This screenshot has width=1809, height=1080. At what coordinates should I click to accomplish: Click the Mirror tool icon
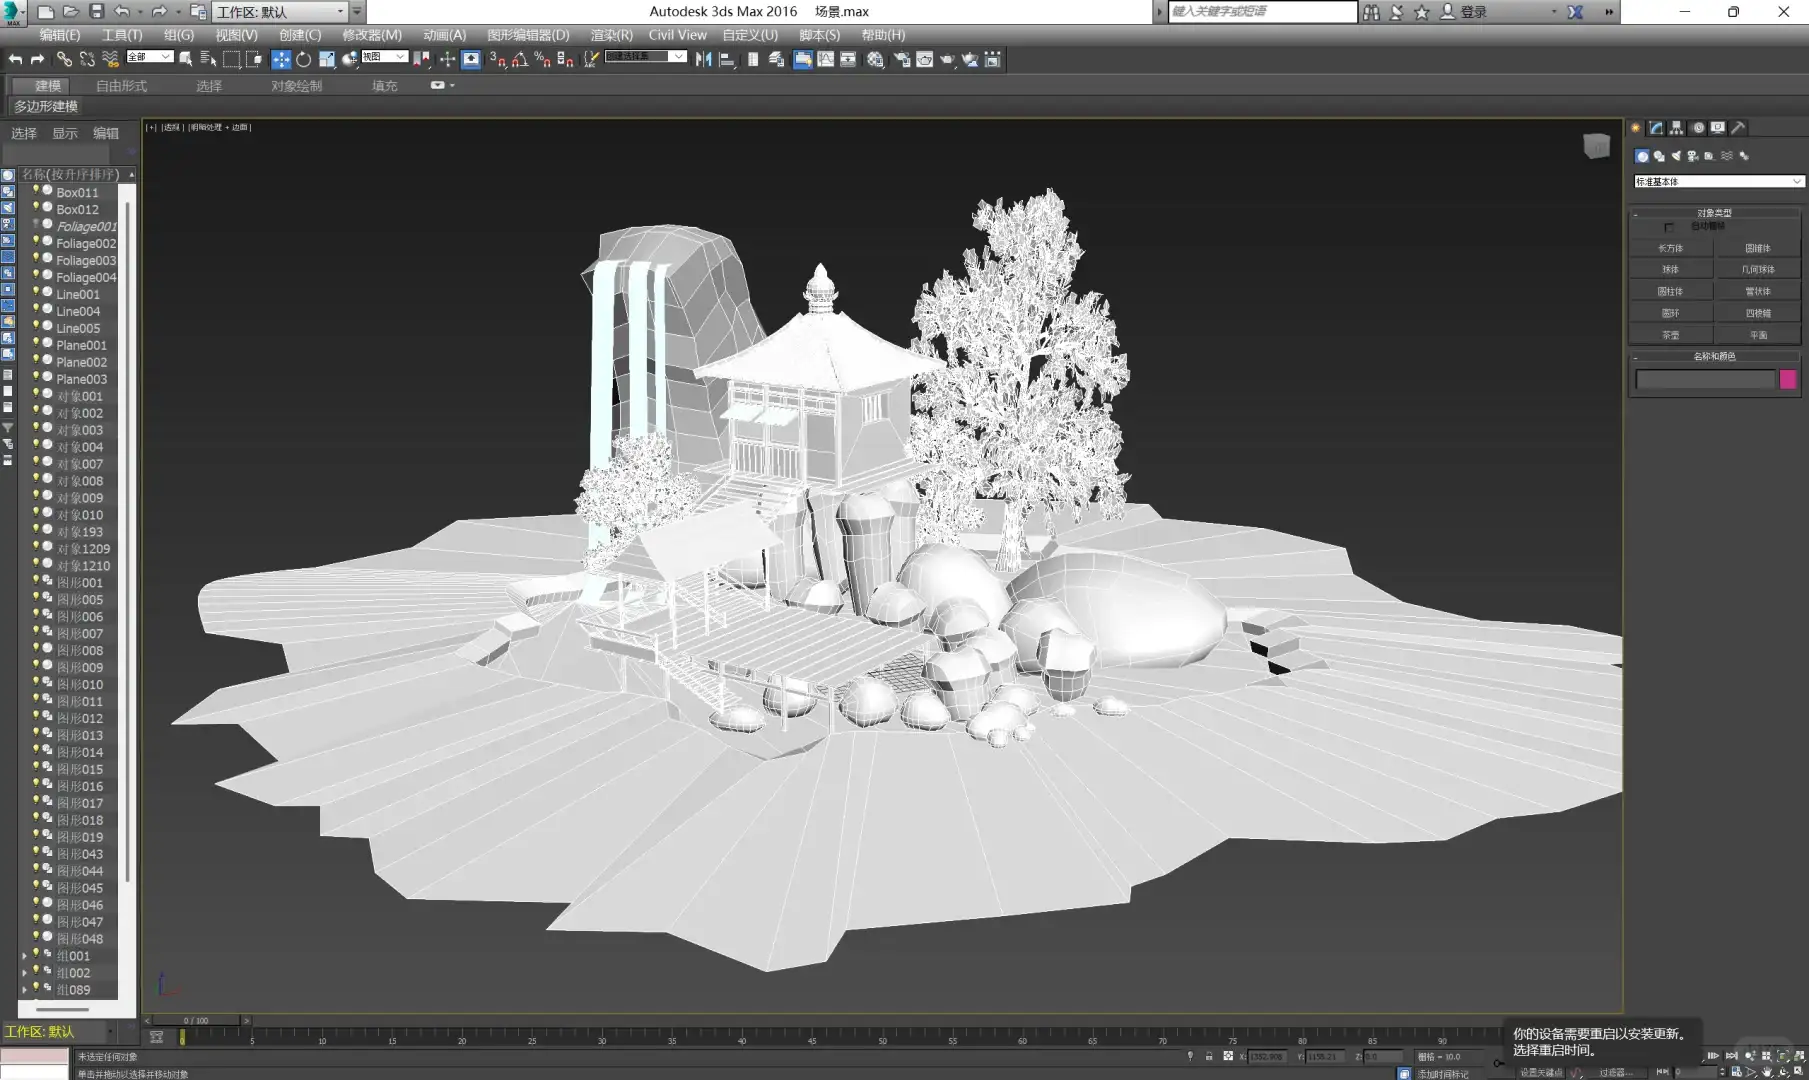click(x=703, y=60)
